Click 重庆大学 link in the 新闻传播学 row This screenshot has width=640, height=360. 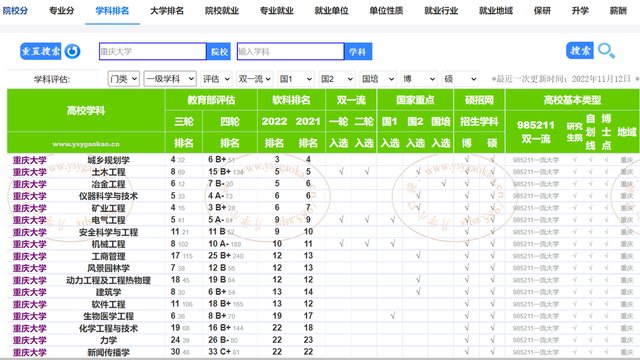coord(29,352)
